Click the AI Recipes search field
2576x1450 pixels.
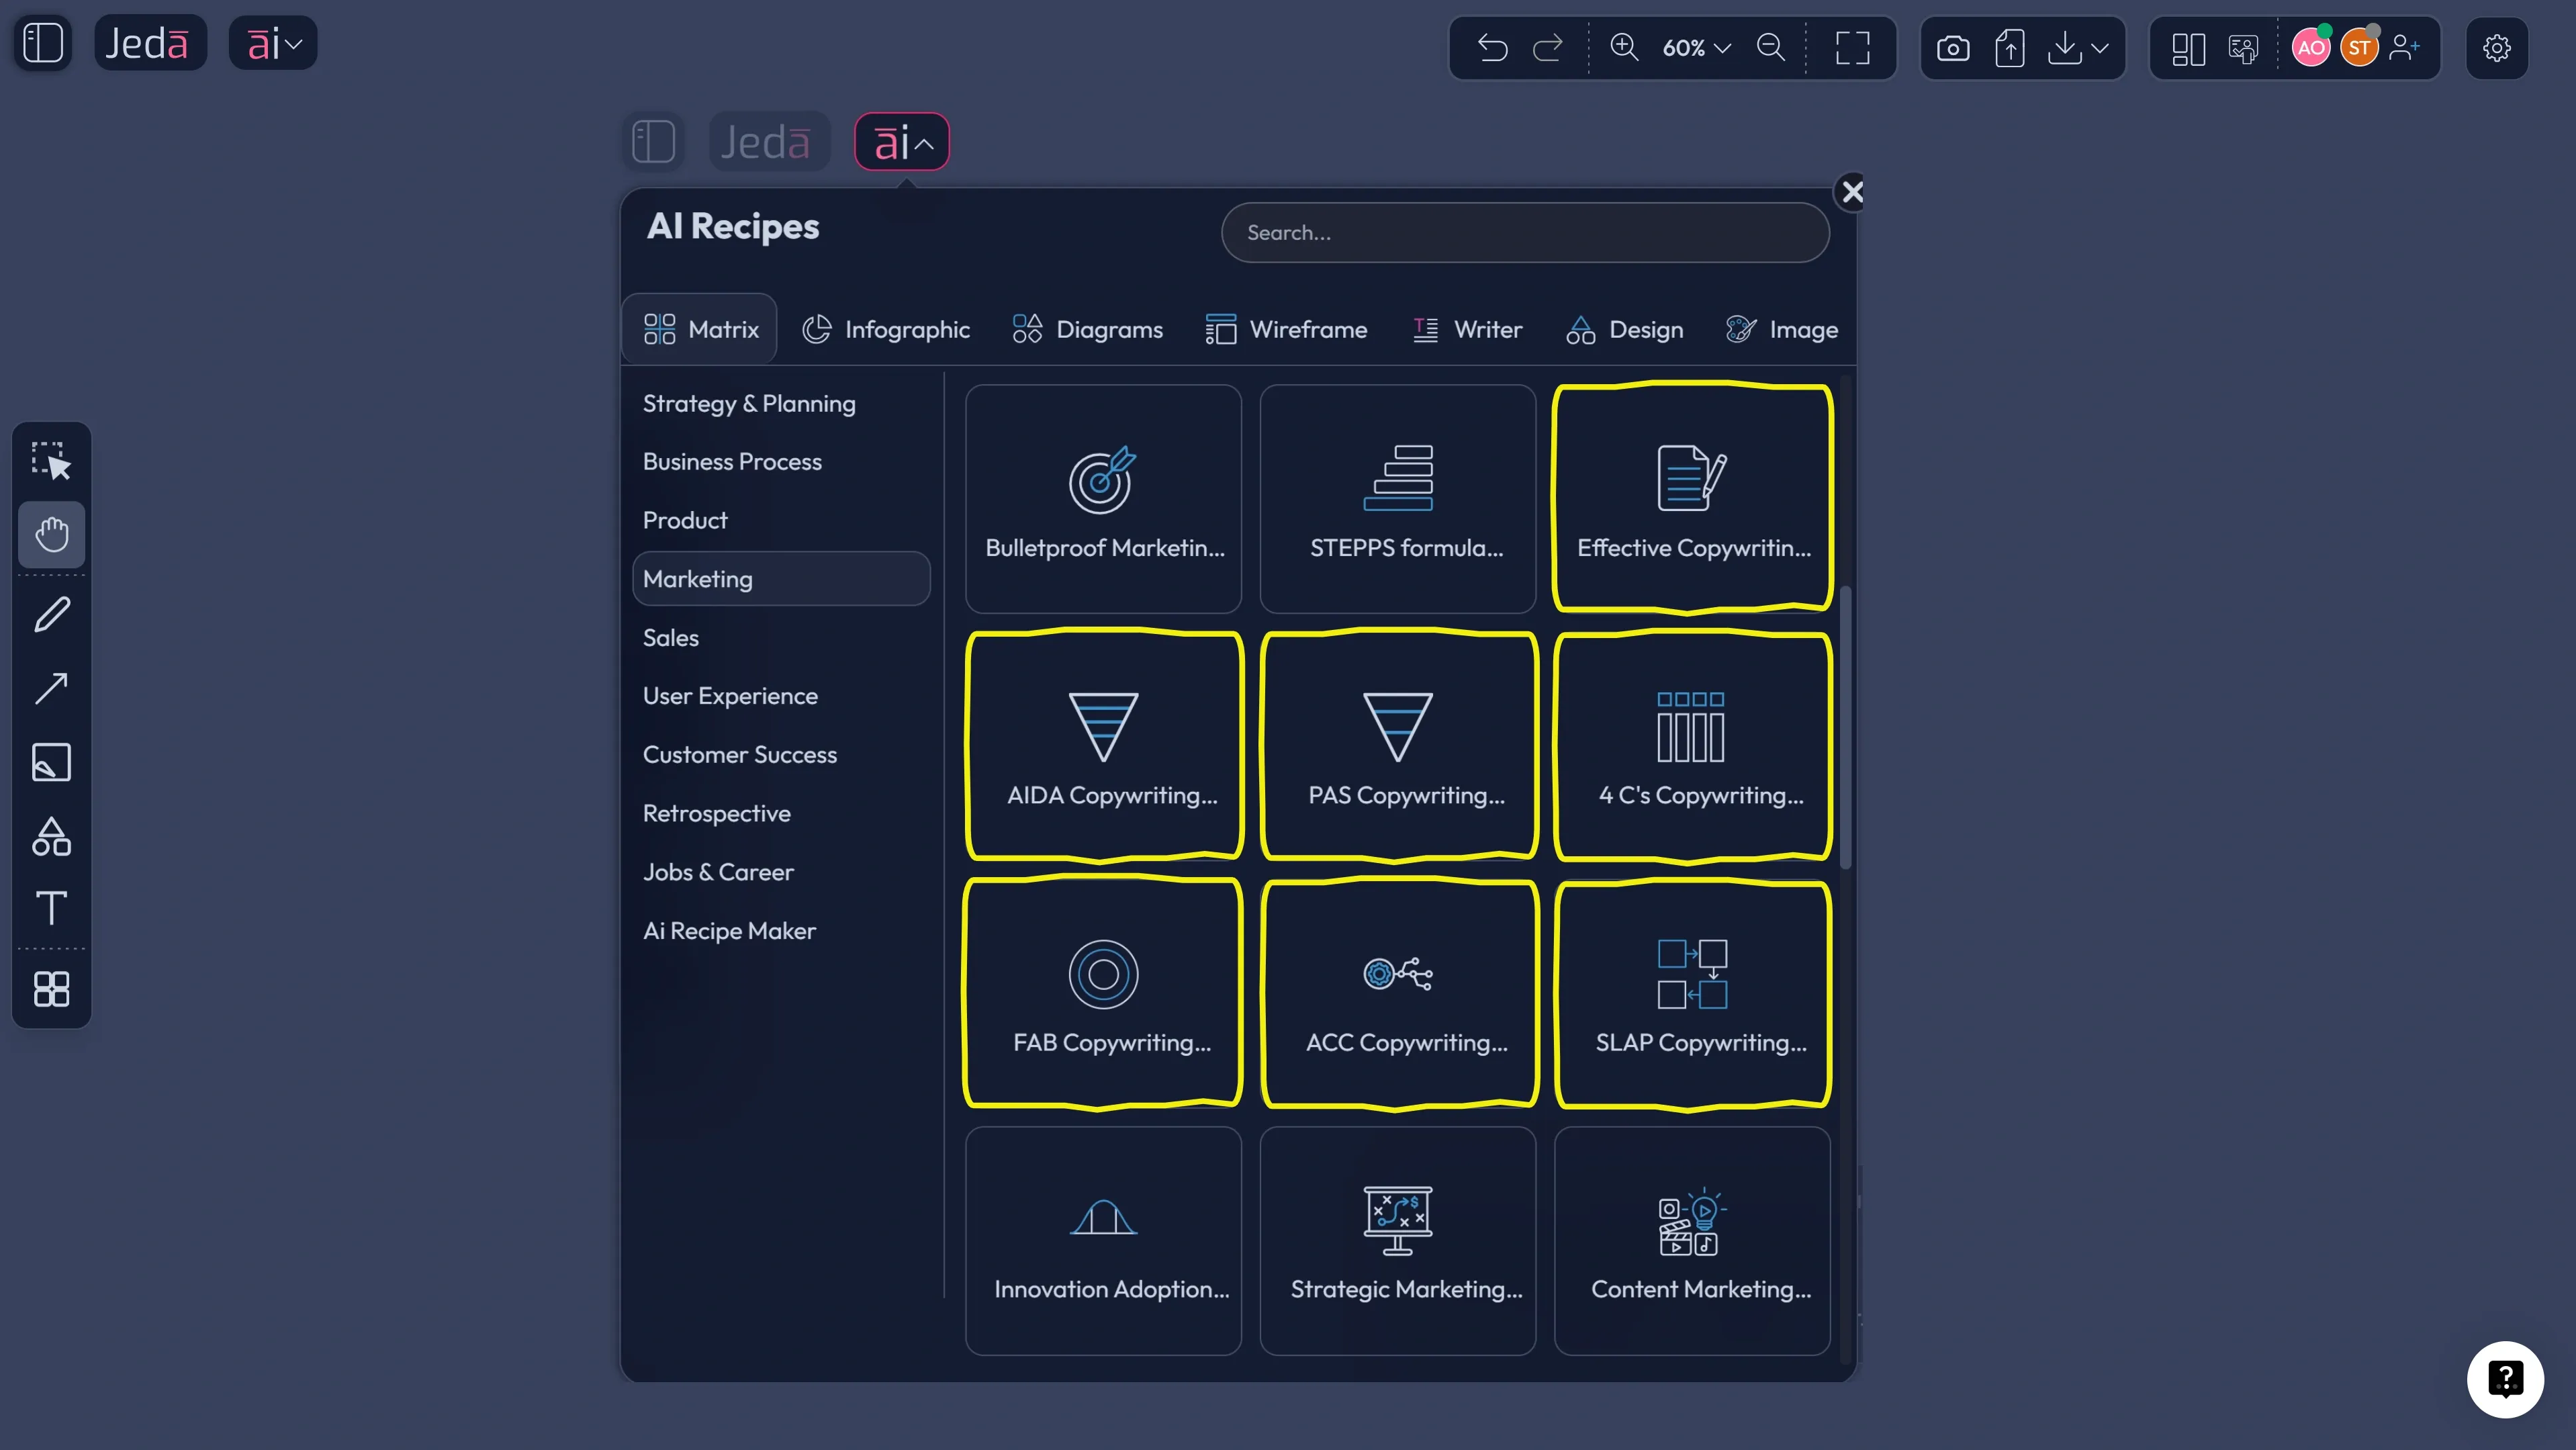1524,232
